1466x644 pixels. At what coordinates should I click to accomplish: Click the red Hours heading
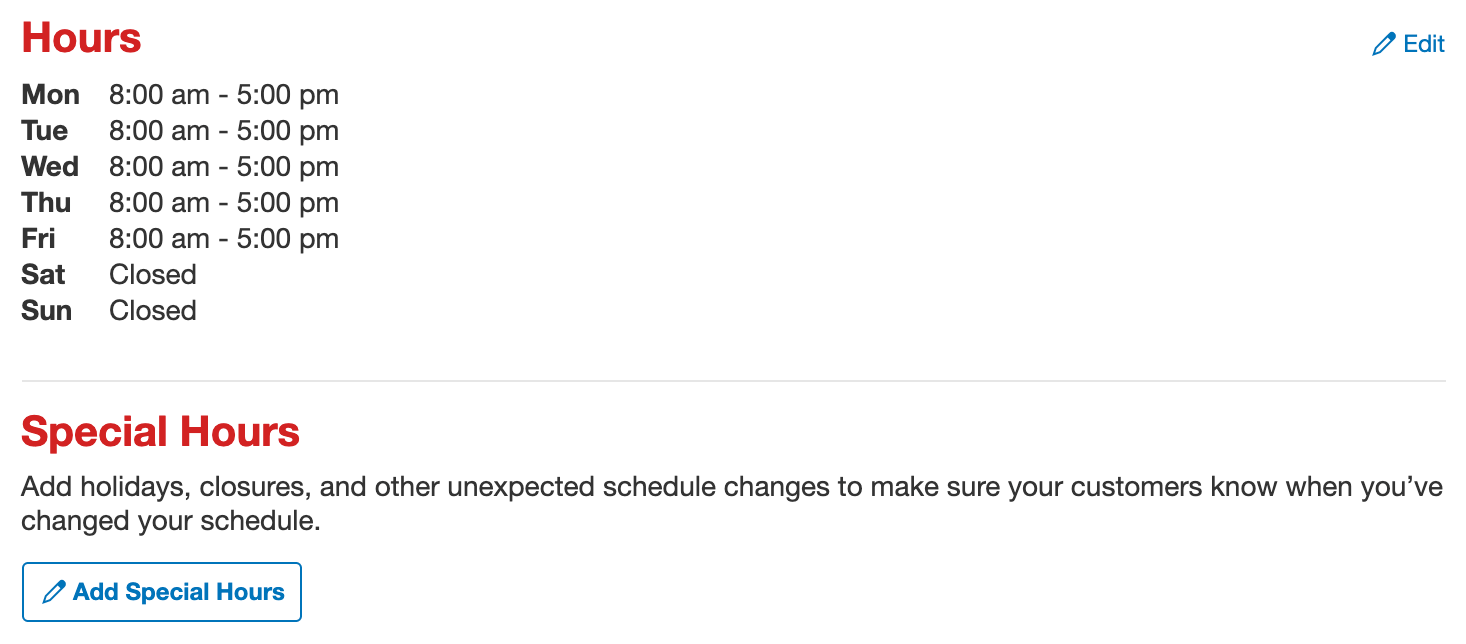tap(81, 38)
